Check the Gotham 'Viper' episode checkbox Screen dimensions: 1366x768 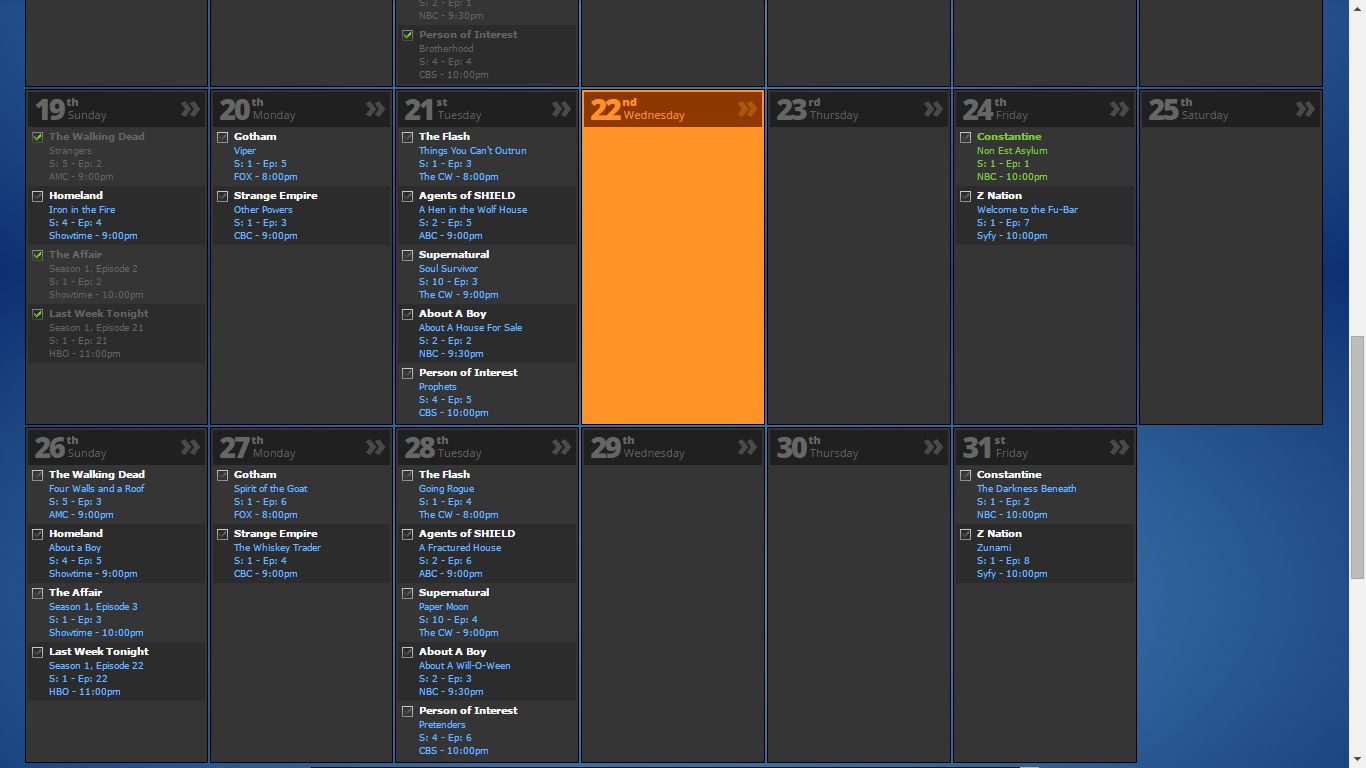pyautogui.click(x=223, y=137)
